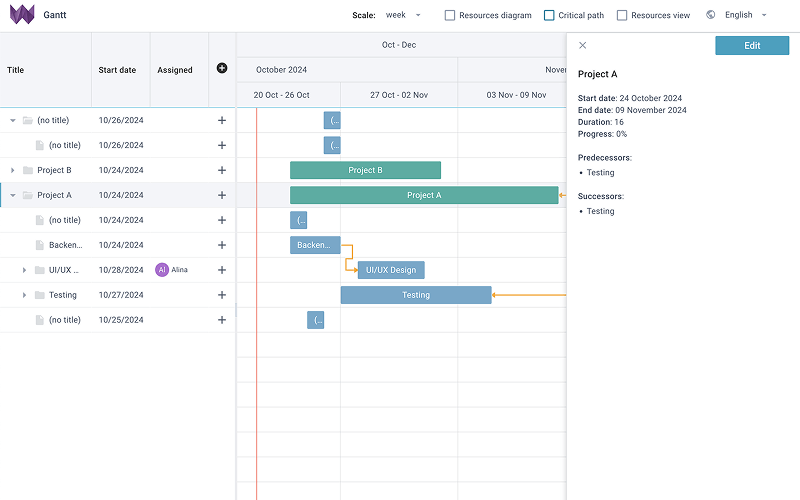The image size is (800, 500).
Task: Close the Project A details panel
Action: pyautogui.click(x=583, y=45)
